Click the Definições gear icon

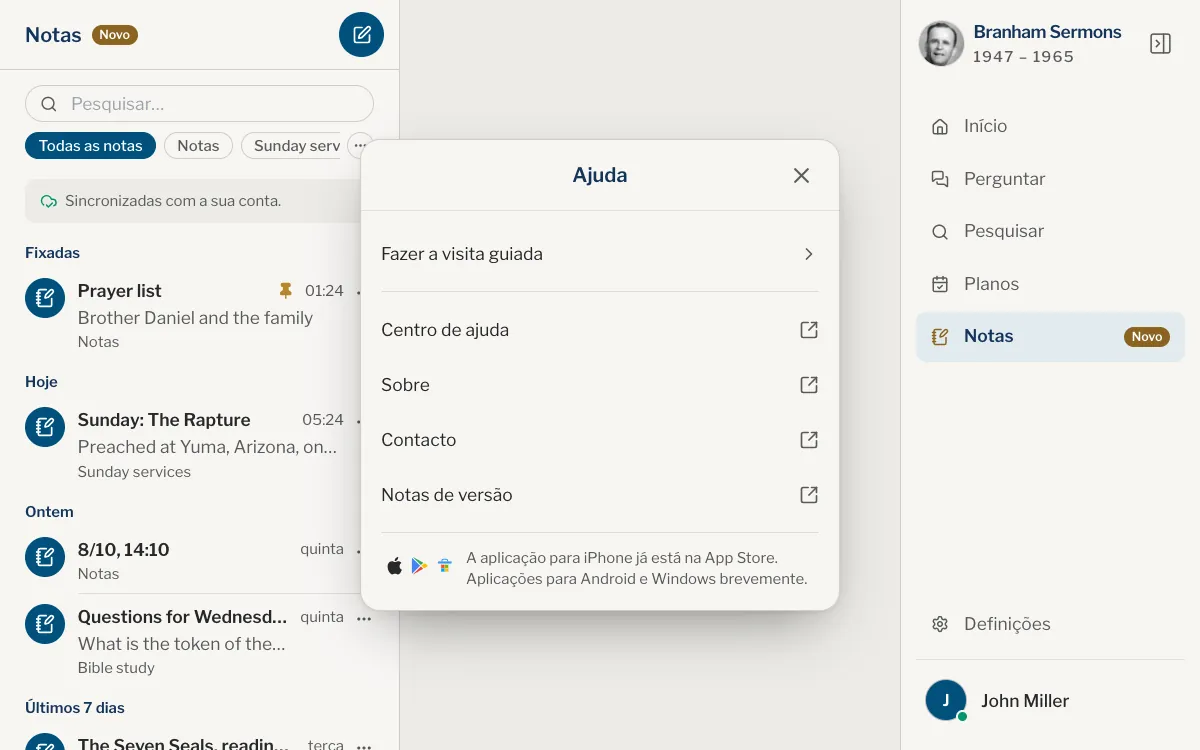pyautogui.click(x=940, y=624)
